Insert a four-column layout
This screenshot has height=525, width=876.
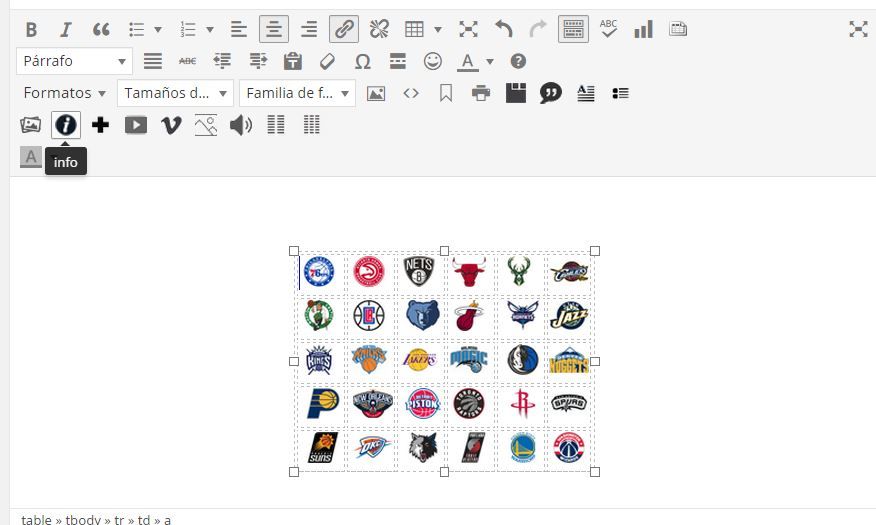pyautogui.click(x=312, y=125)
